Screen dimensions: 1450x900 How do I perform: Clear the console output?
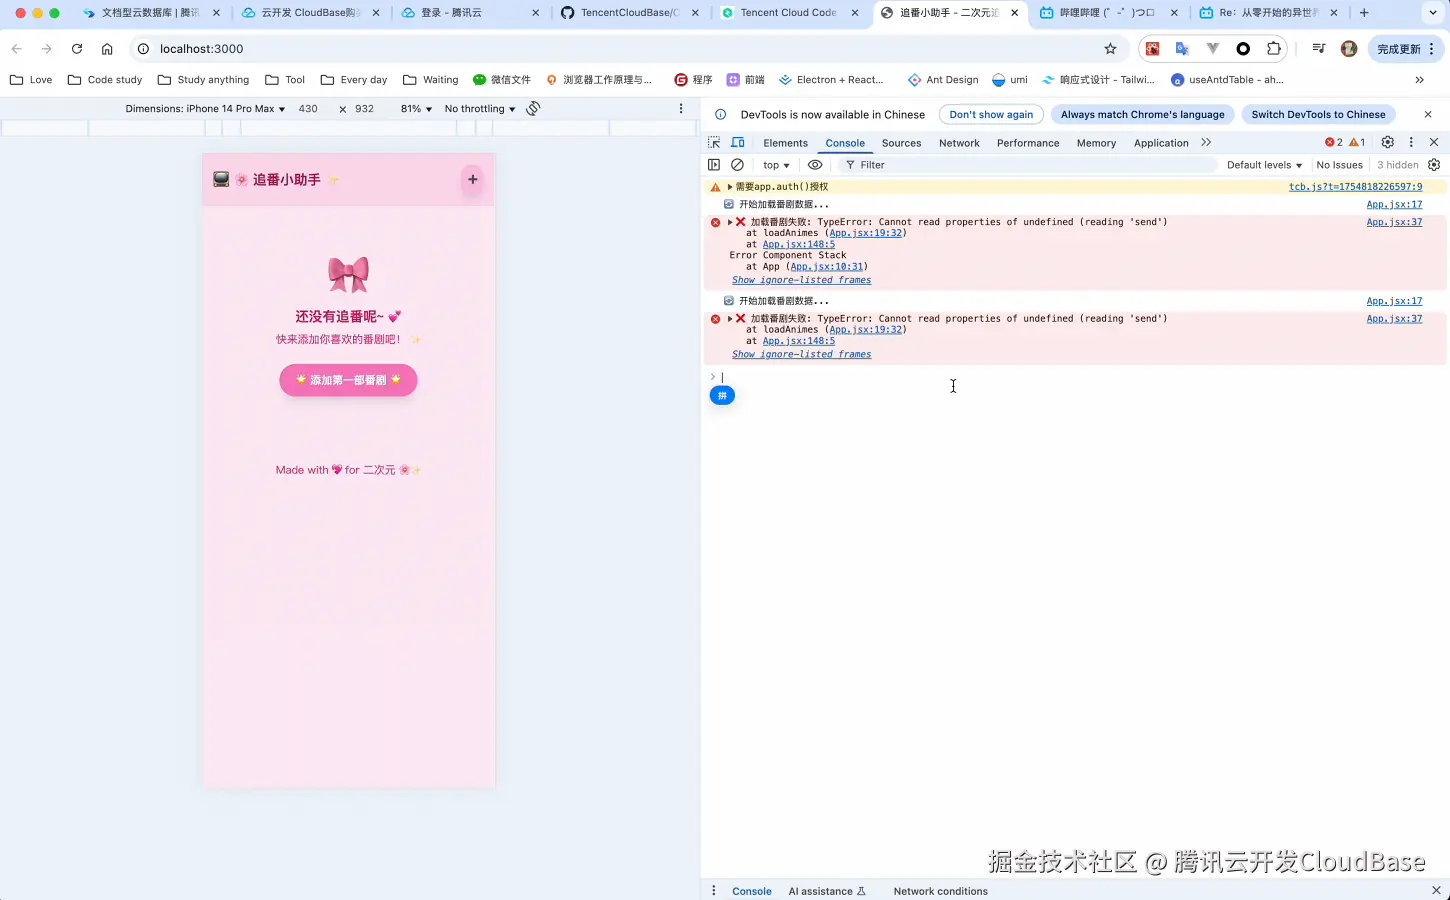coord(737,164)
